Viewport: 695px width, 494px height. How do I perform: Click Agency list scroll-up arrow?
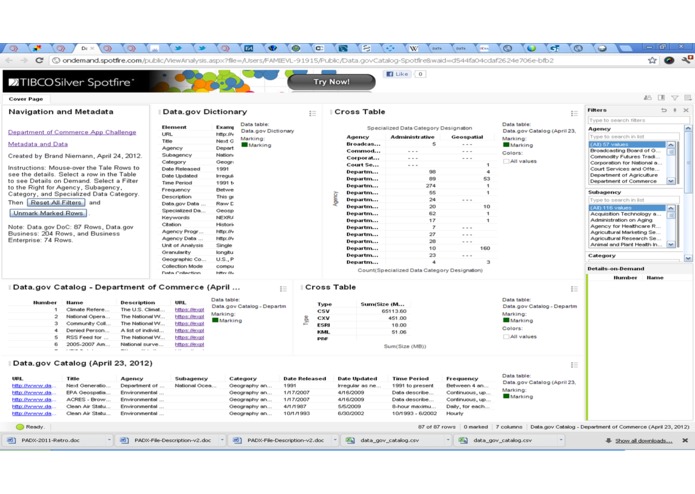(x=671, y=145)
